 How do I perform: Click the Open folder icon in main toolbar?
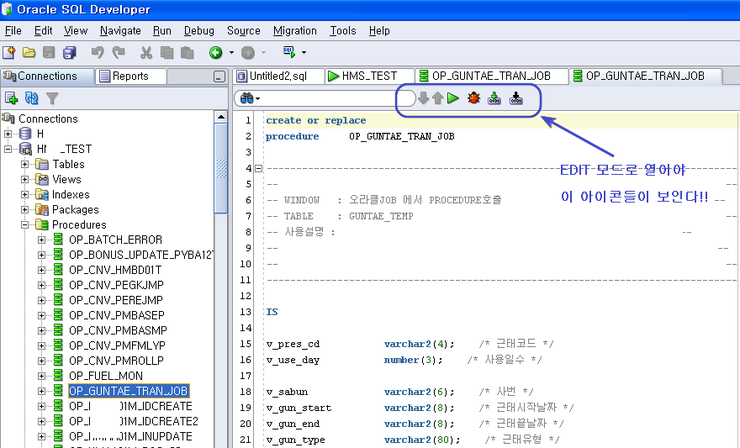point(29,52)
